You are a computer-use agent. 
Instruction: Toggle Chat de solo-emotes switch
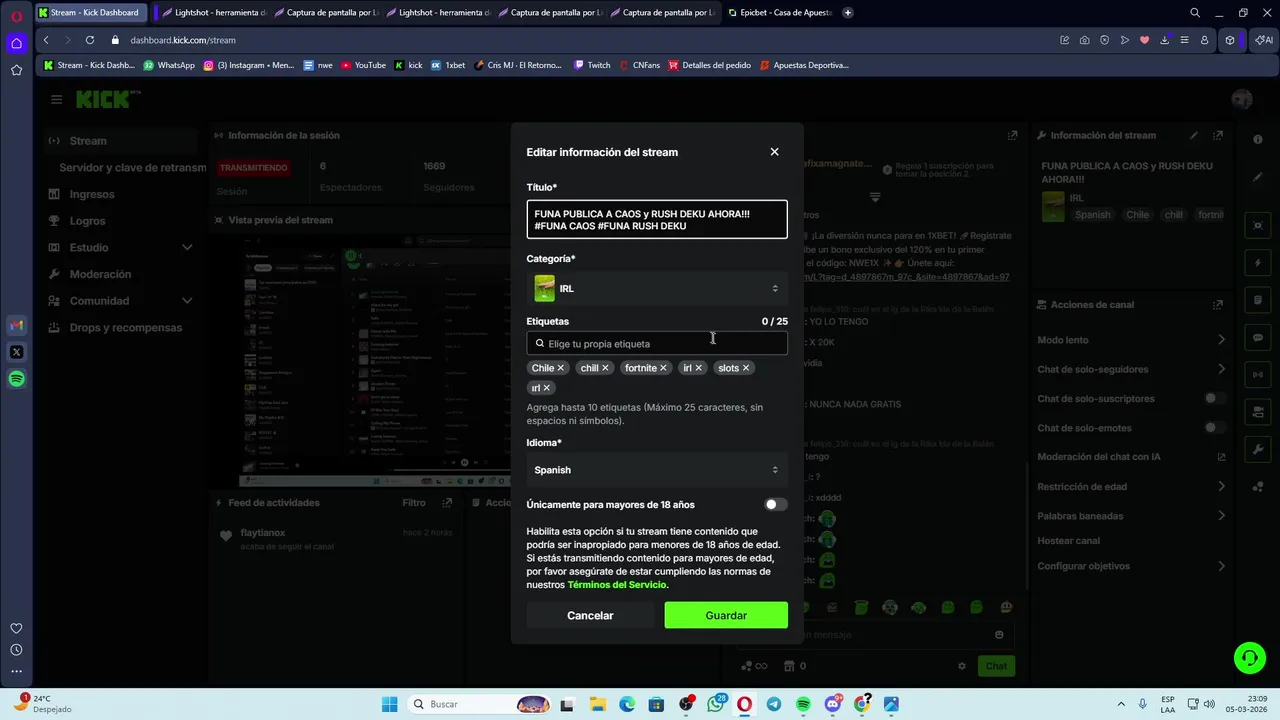[1214, 428]
